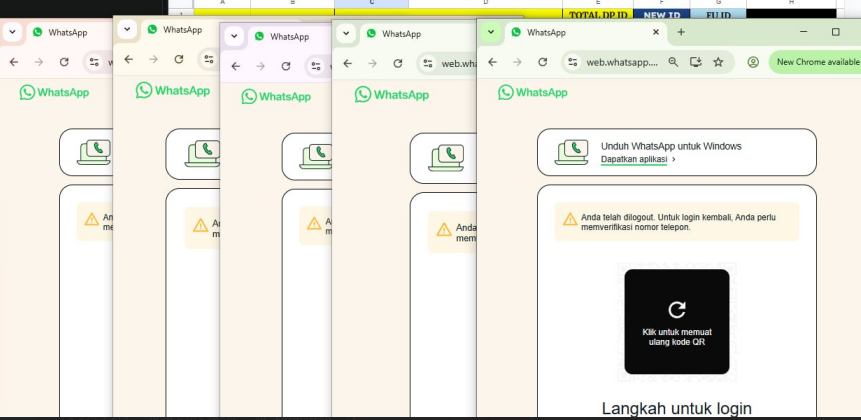Click the Unduh WhatsApp untuk Windows text
The width and height of the screenshot is (861, 420).
tap(671, 147)
